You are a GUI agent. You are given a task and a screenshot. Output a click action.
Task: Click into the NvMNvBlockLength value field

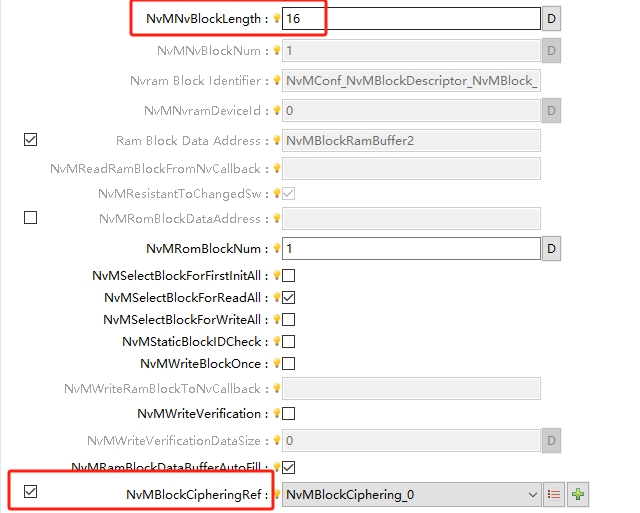coord(410,18)
